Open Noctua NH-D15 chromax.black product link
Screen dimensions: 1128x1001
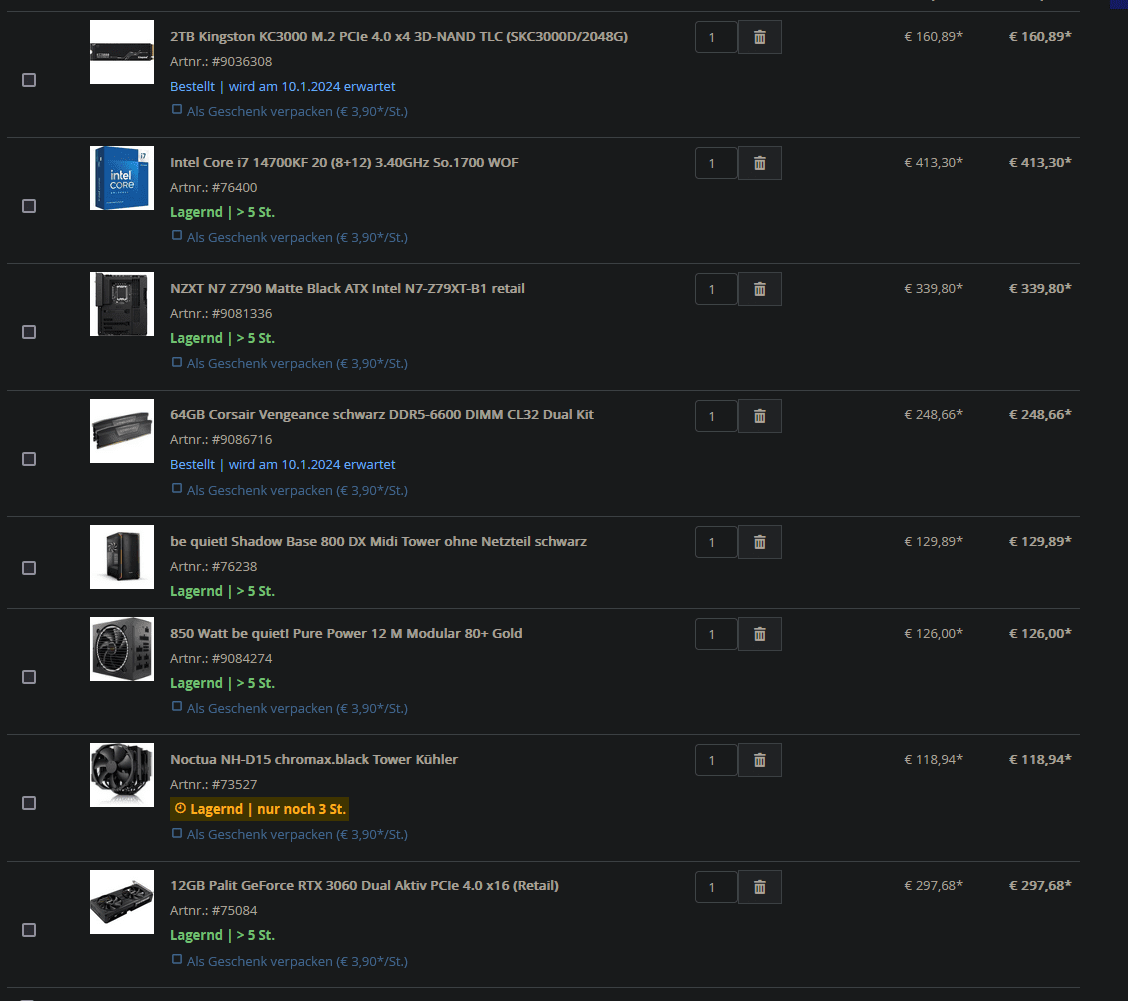(314, 759)
